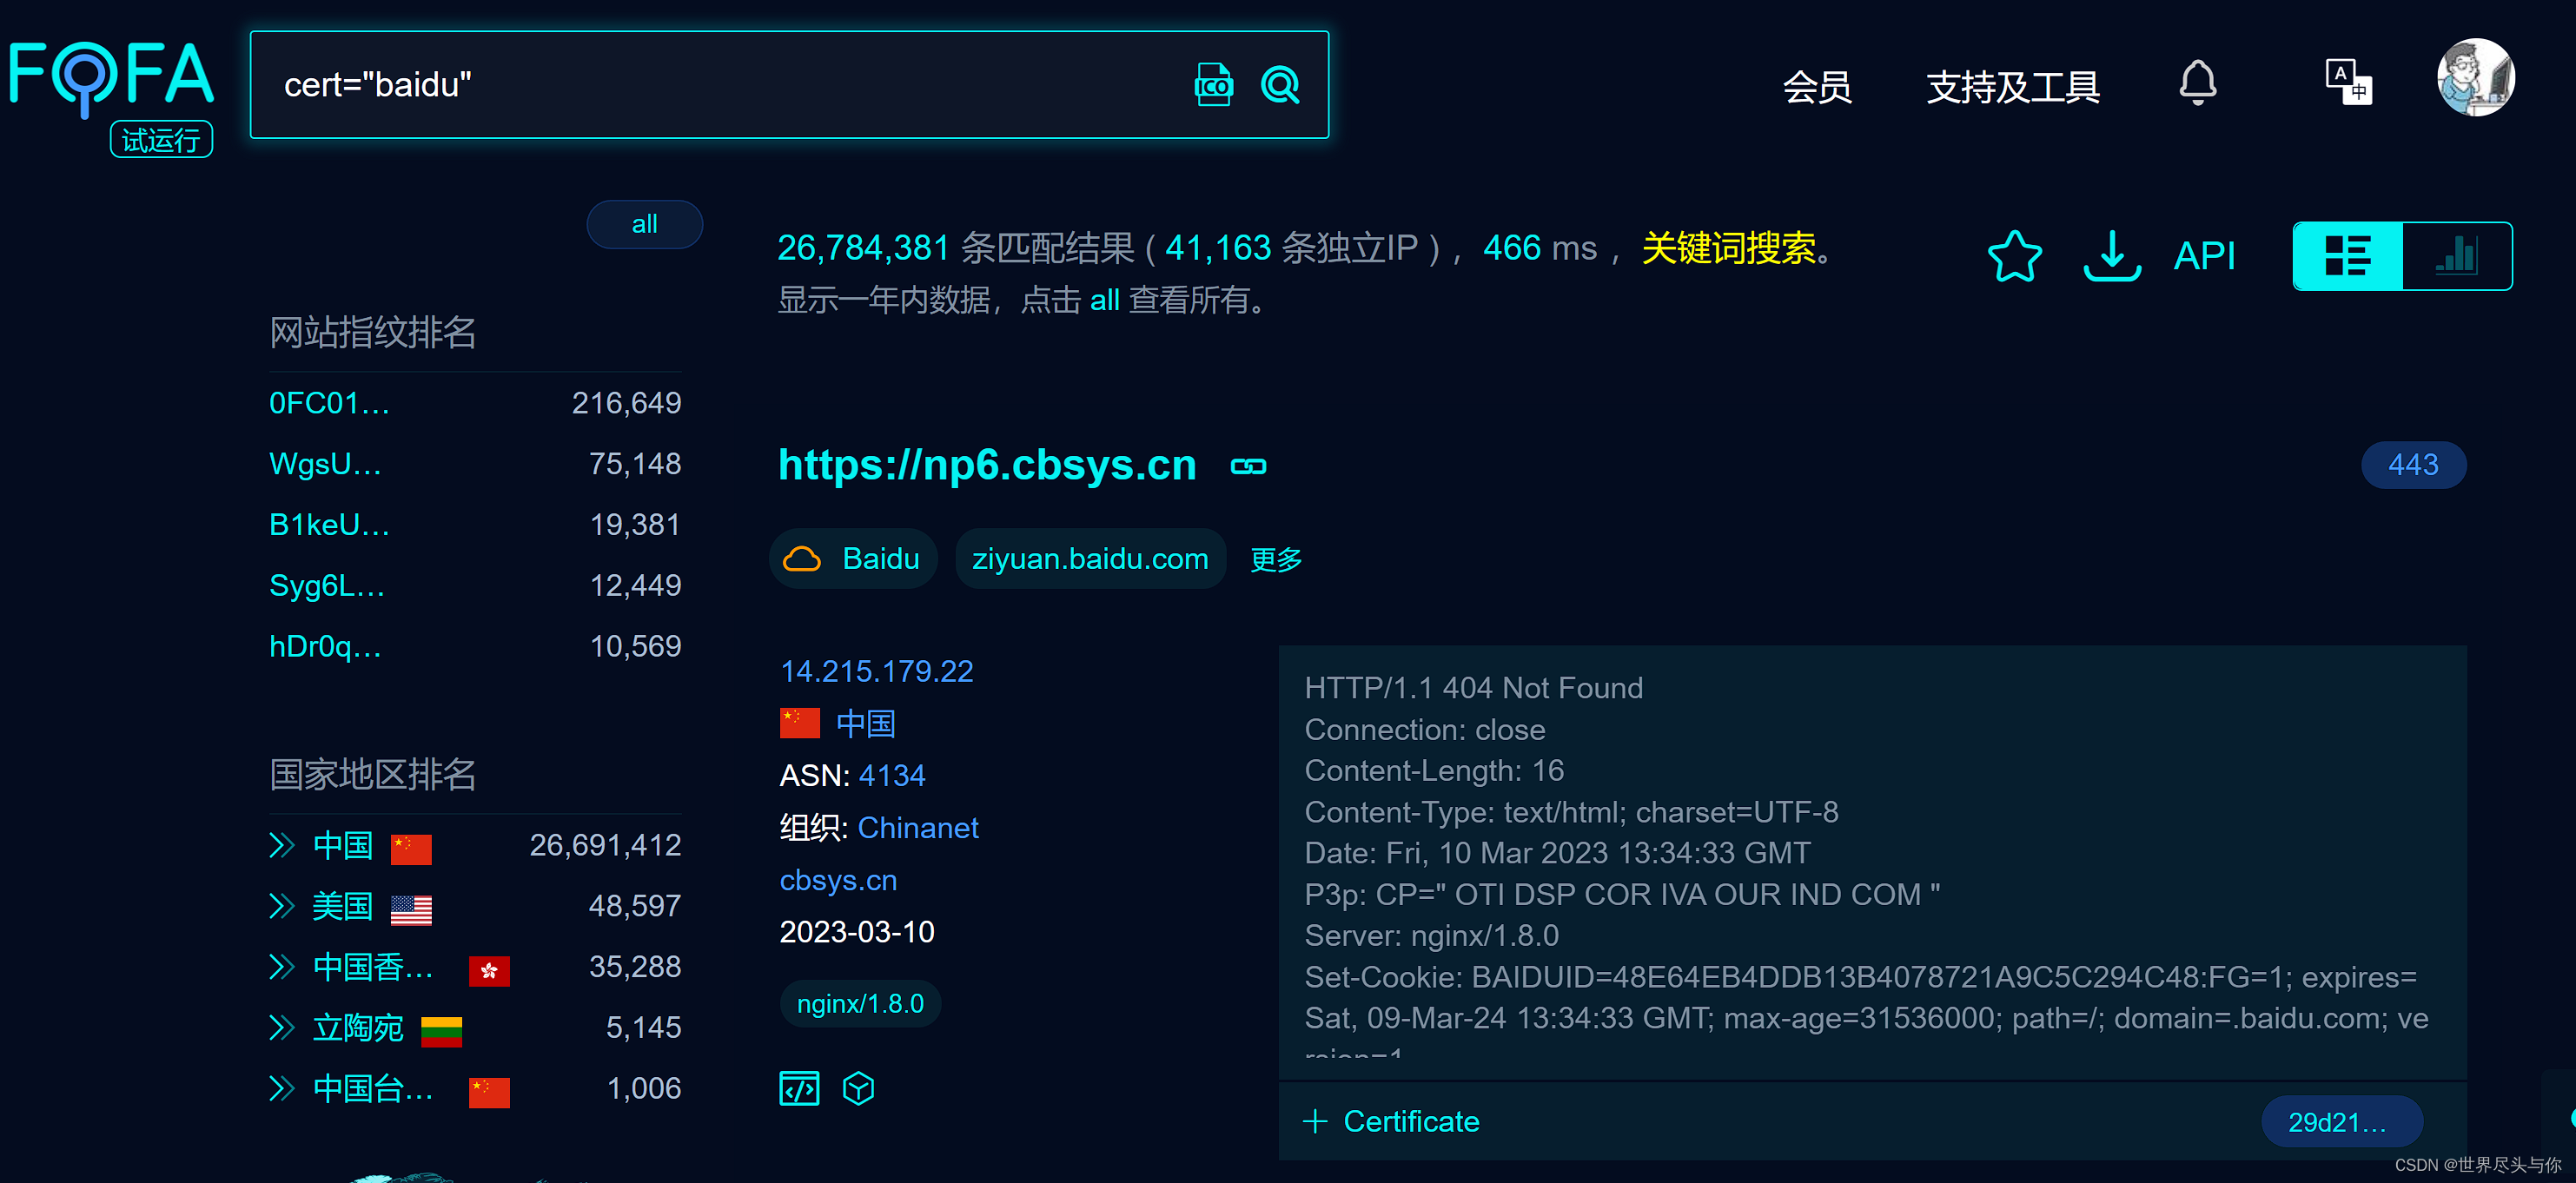The height and width of the screenshot is (1183, 2576).
Task: Click ASN number 4134
Action: coord(892,775)
